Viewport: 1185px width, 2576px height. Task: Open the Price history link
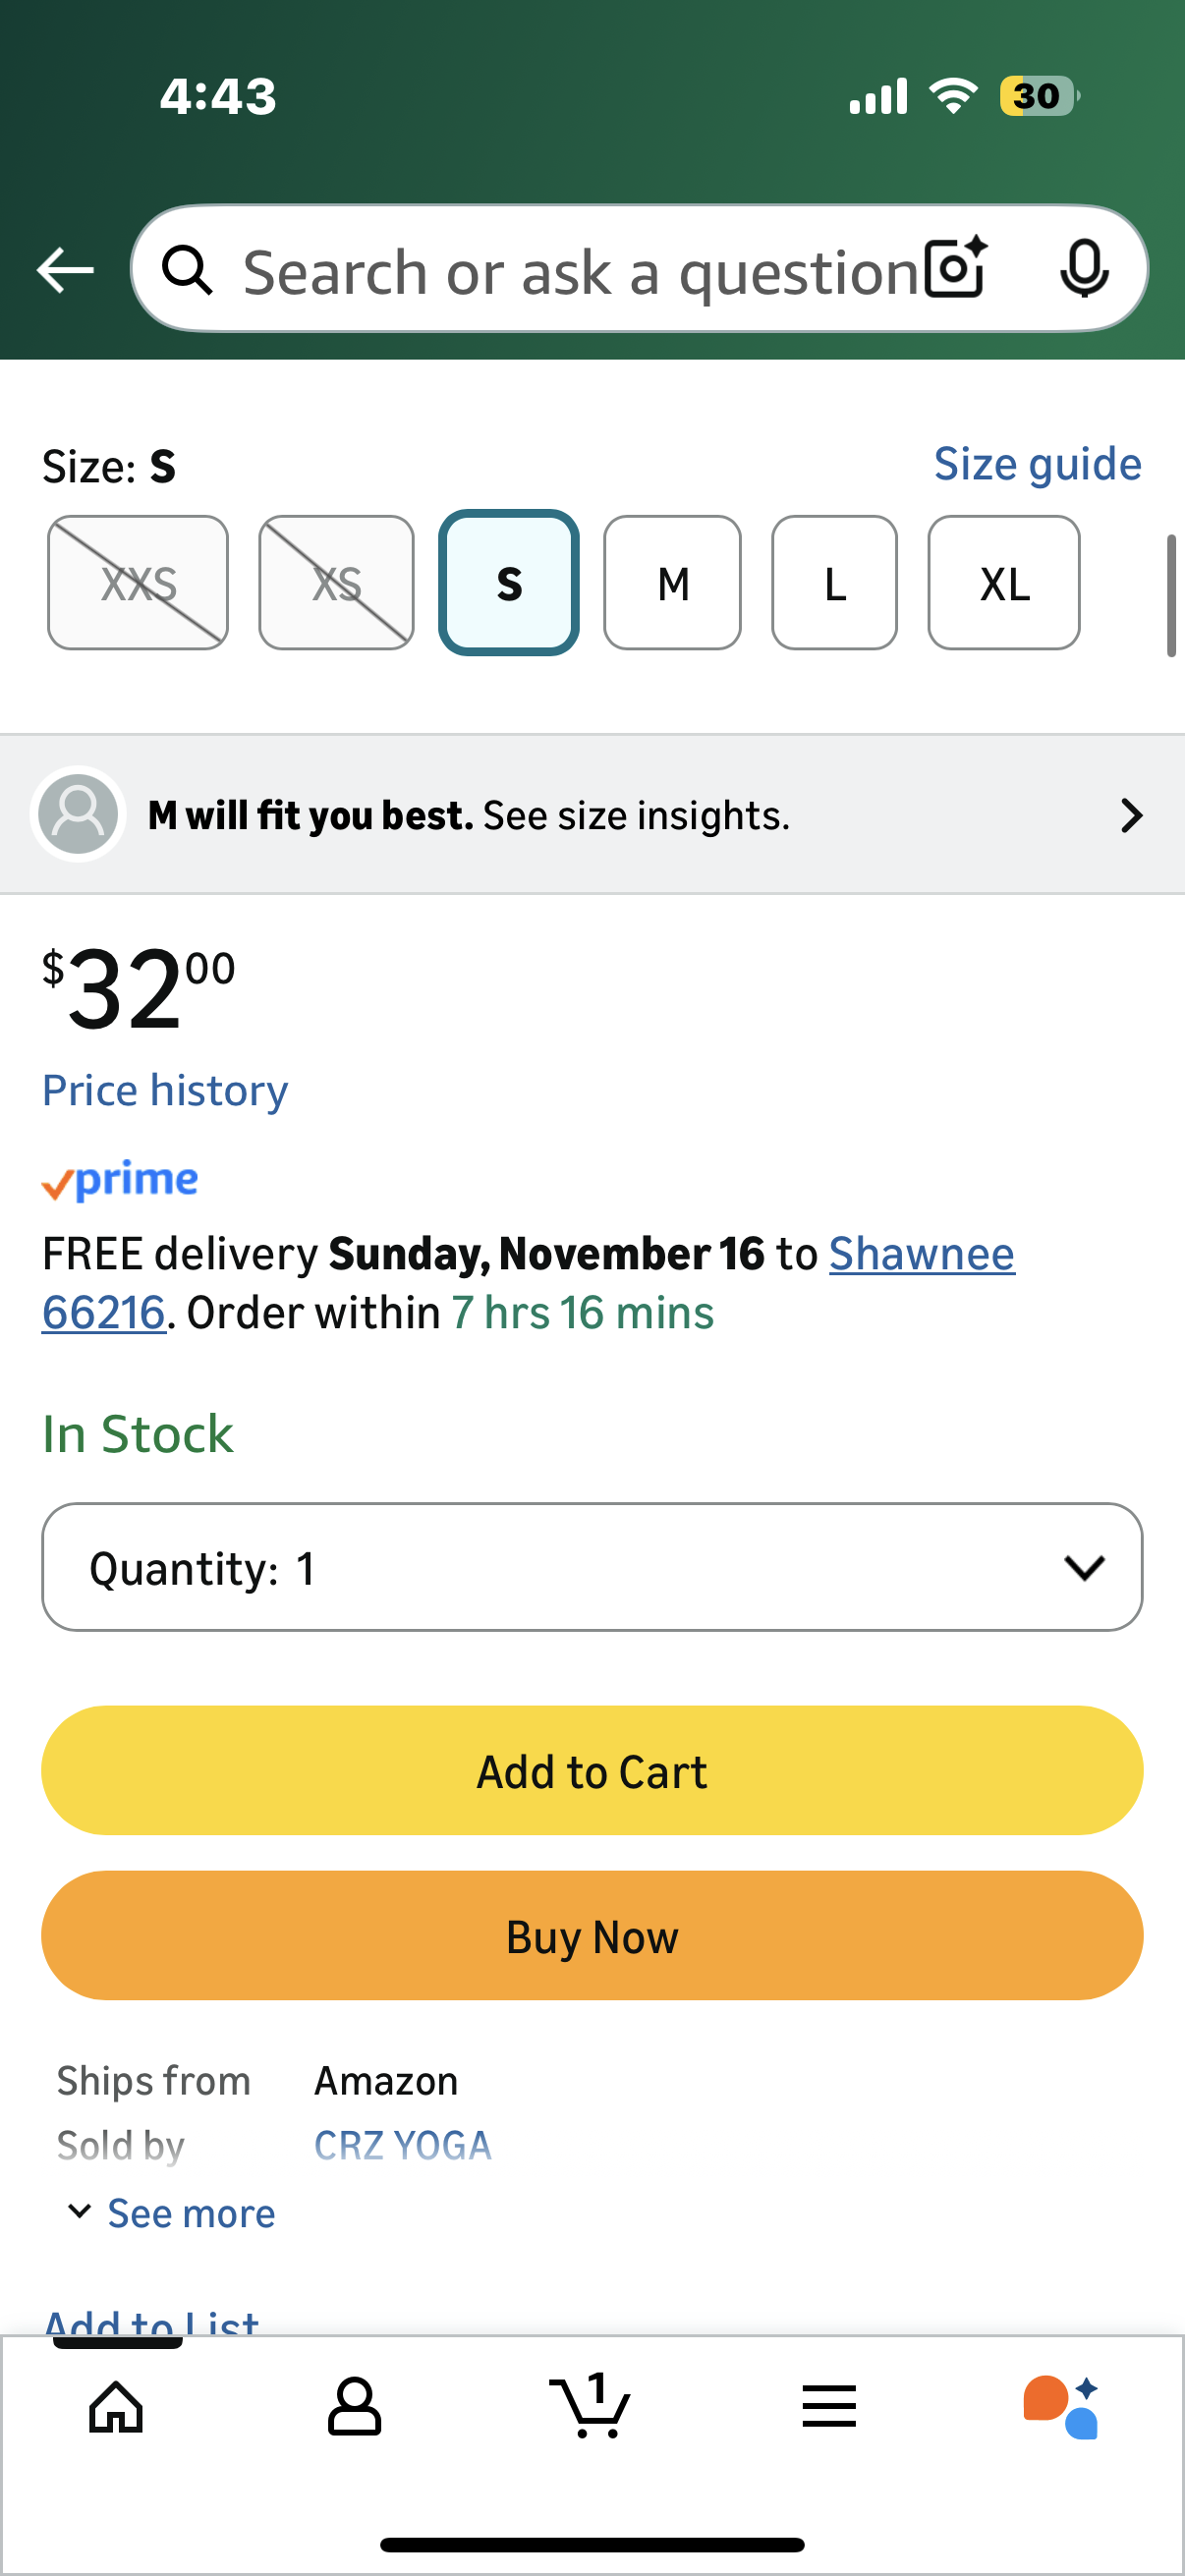tap(165, 1090)
